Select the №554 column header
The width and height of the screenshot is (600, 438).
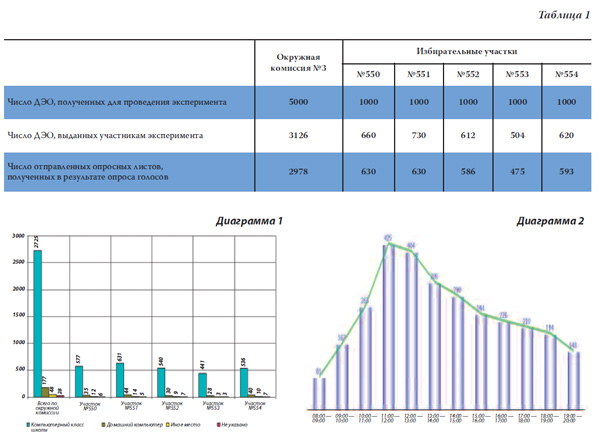pyautogui.click(x=565, y=75)
